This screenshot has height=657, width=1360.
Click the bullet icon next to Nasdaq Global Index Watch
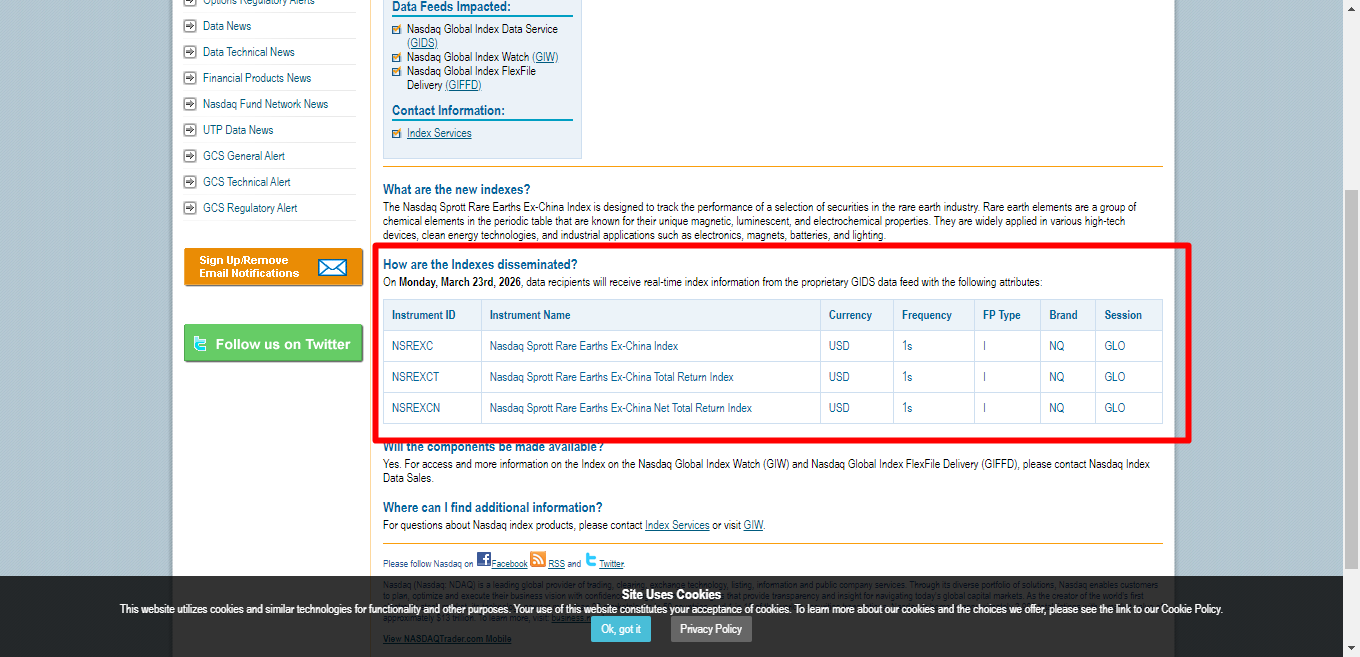(397, 58)
